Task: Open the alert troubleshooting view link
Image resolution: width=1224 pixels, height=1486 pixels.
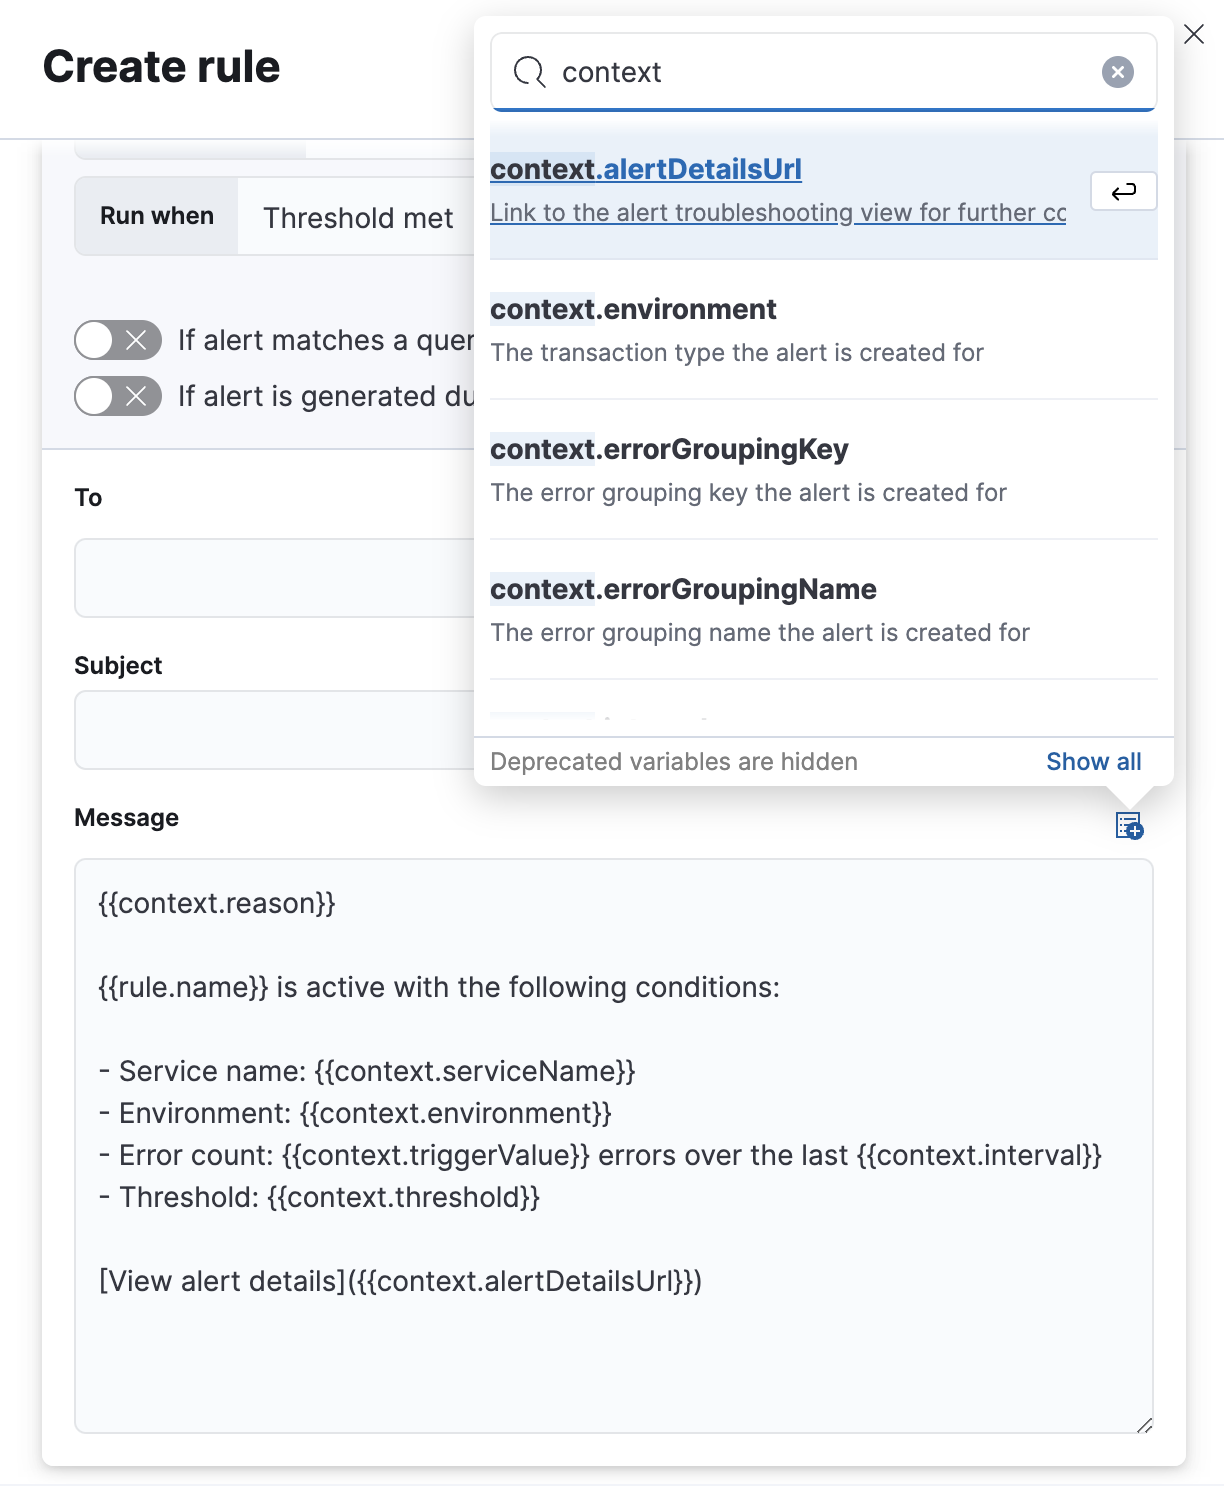Action: (779, 212)
